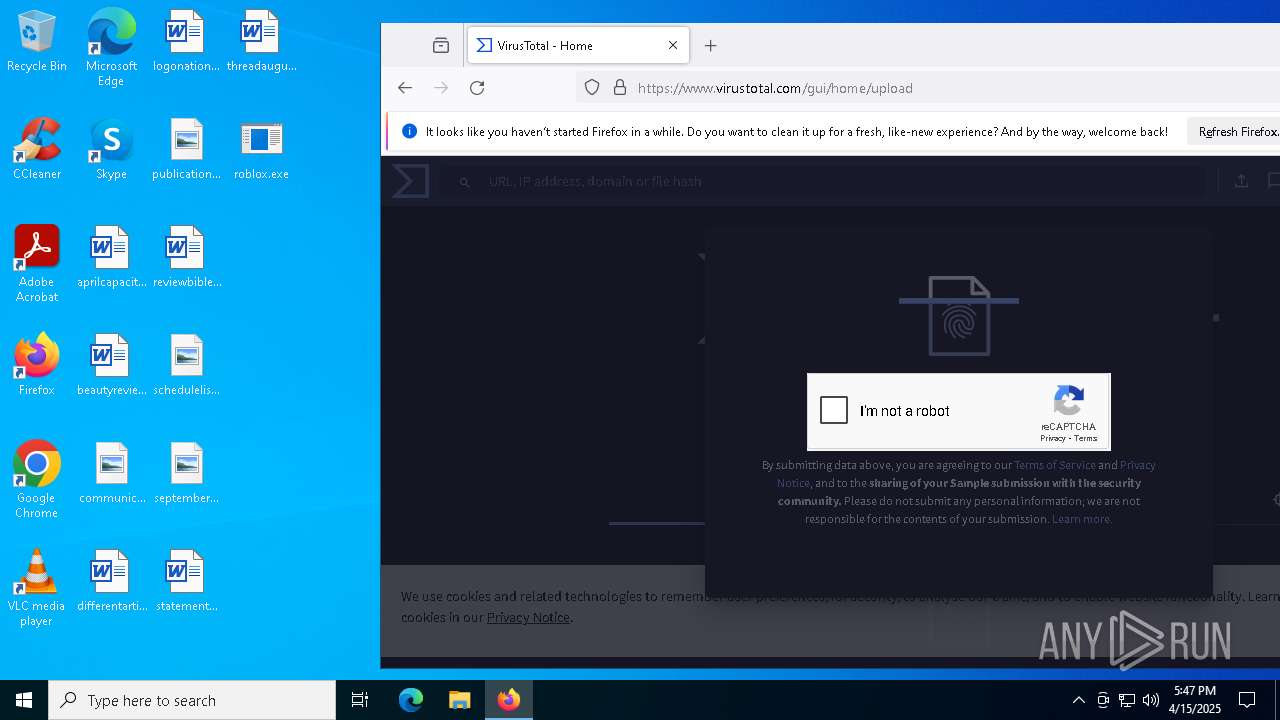
Task: Open the taskbar clock and date
Action: pyautogui.click(x=1195, y=700)
